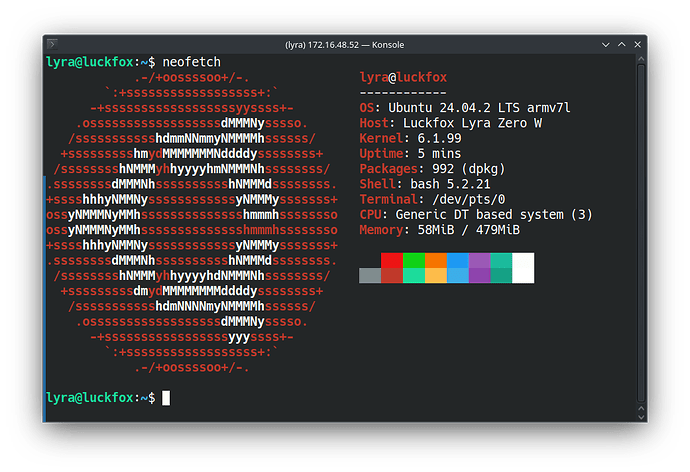The width and height of the screenshot is (690, 472).
Task: Click the top 'lyra@luckfox:~$' prompt
Action: click(101, 62)
